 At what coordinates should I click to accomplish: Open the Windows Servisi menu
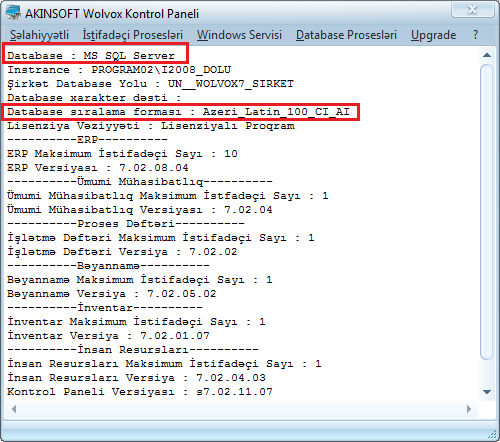239,35
